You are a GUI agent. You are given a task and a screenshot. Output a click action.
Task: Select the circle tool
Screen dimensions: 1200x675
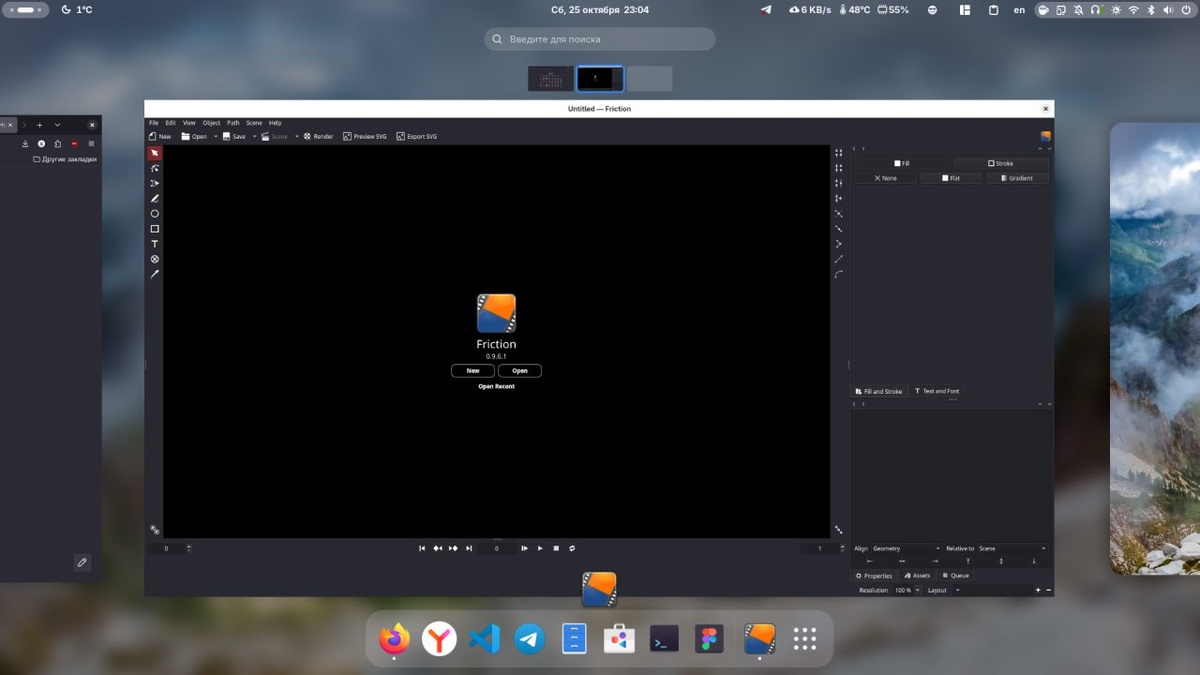pyautogui.click(x=155, y=214)
